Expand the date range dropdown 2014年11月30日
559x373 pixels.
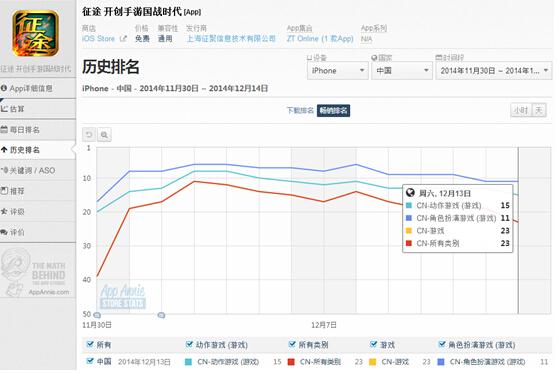[494, 71]
